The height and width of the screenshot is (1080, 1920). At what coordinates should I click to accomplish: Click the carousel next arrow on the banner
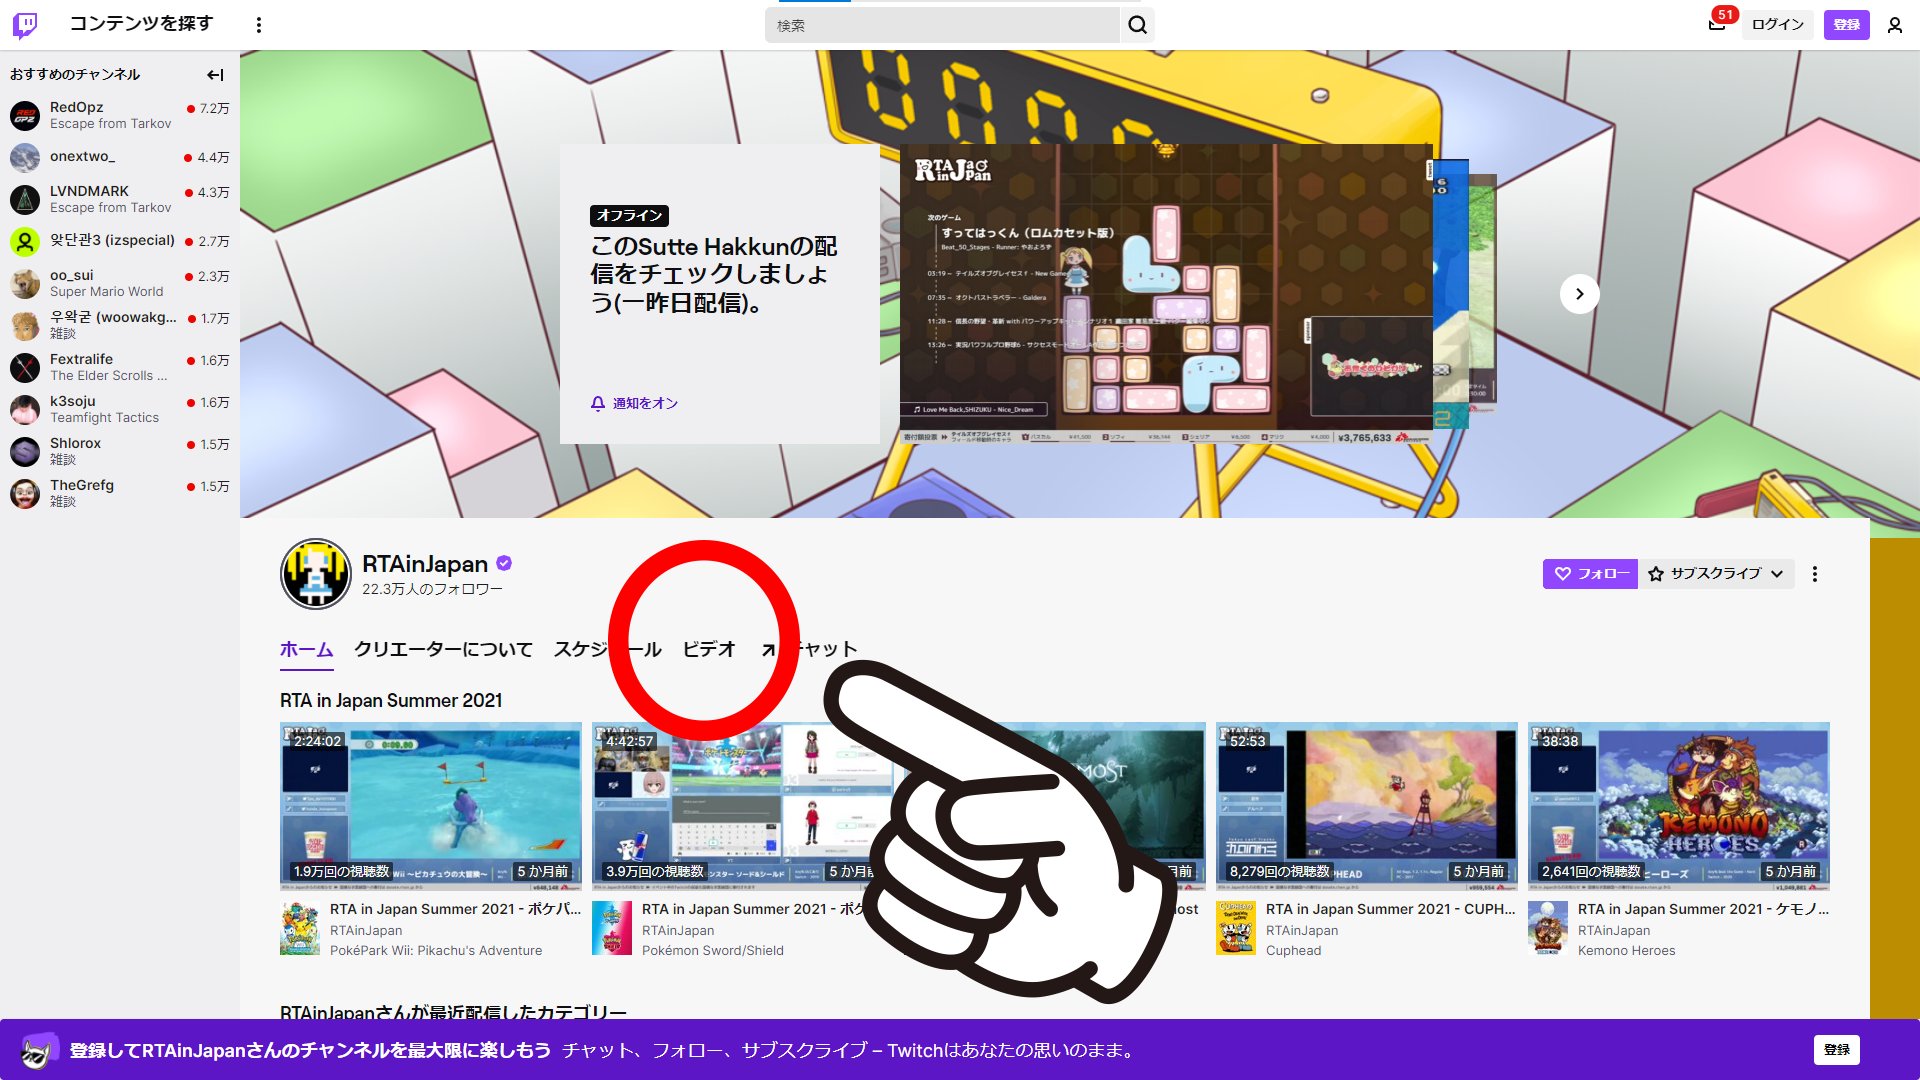click(1580, 293)
